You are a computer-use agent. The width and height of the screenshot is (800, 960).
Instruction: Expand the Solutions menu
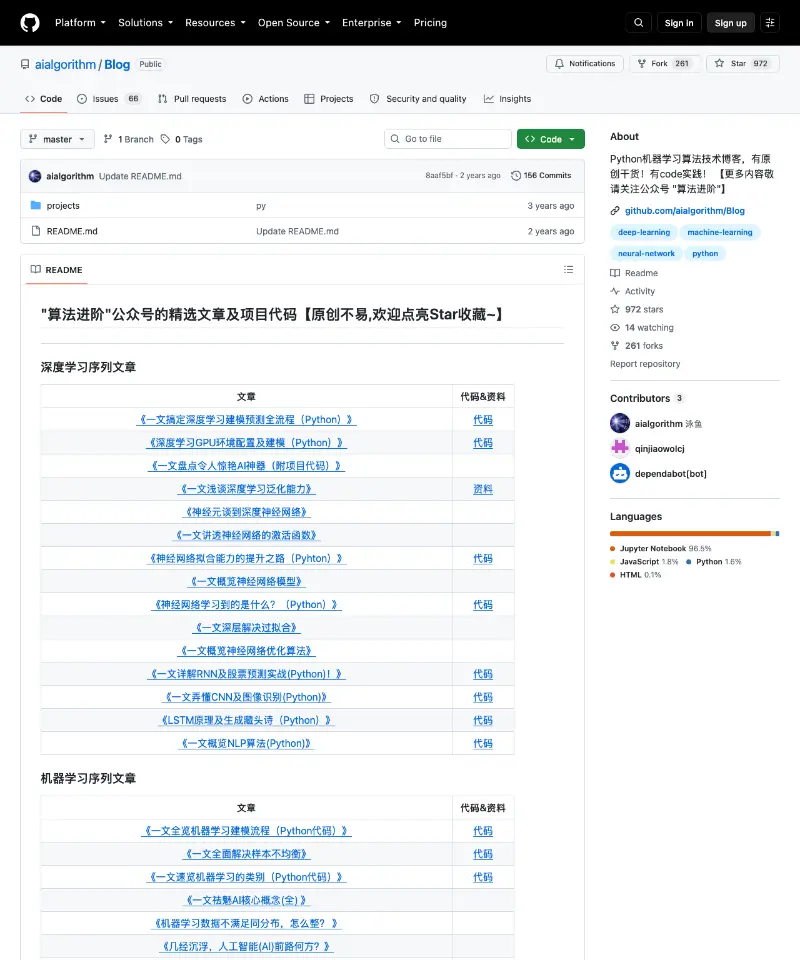tap(146, 23)
